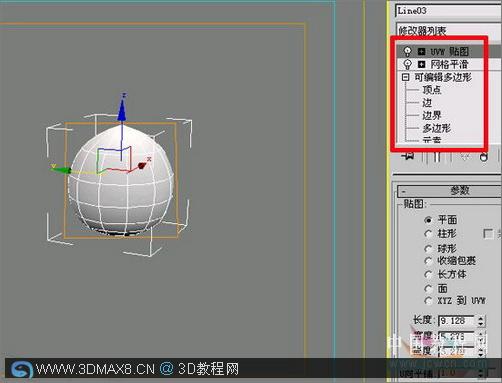Click the 长度 spinner arrows
Viewport: 502px width, 383px height.
pyautogui.click(x=480, y=321)
